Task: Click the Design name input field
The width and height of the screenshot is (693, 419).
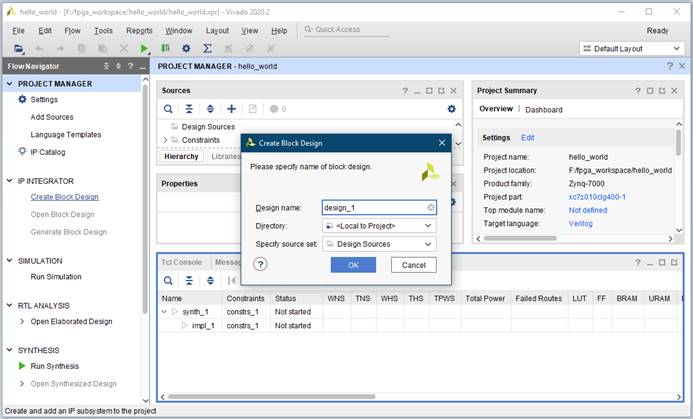Action: [x=372, y=208]
